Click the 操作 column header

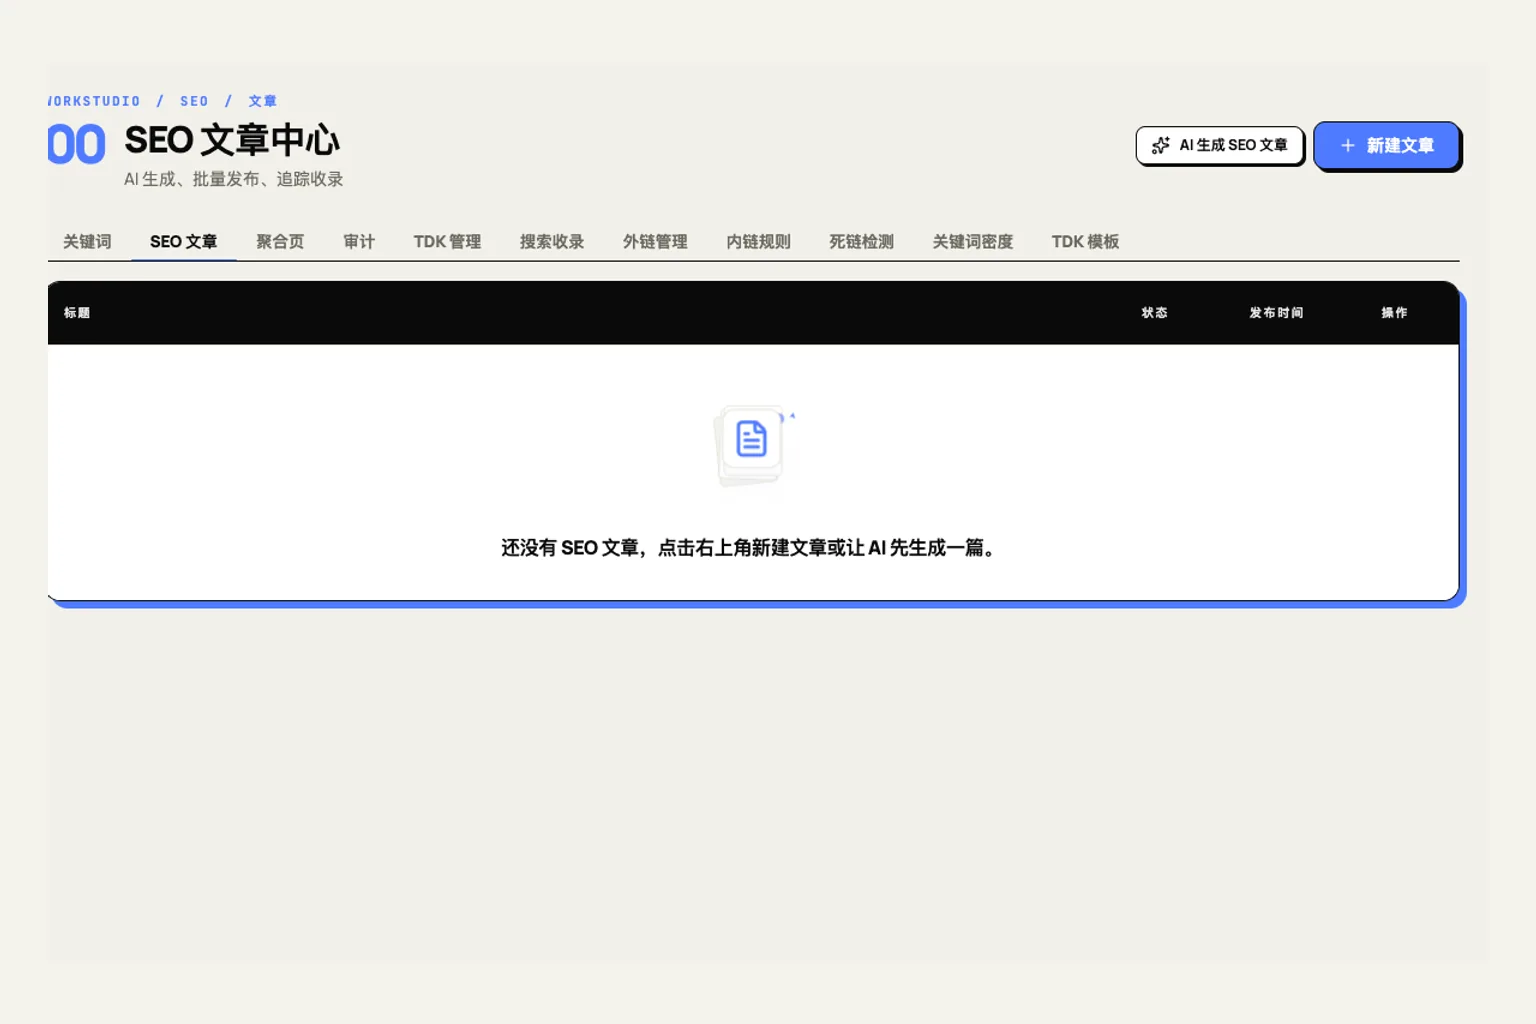(x=1394, y=313)
